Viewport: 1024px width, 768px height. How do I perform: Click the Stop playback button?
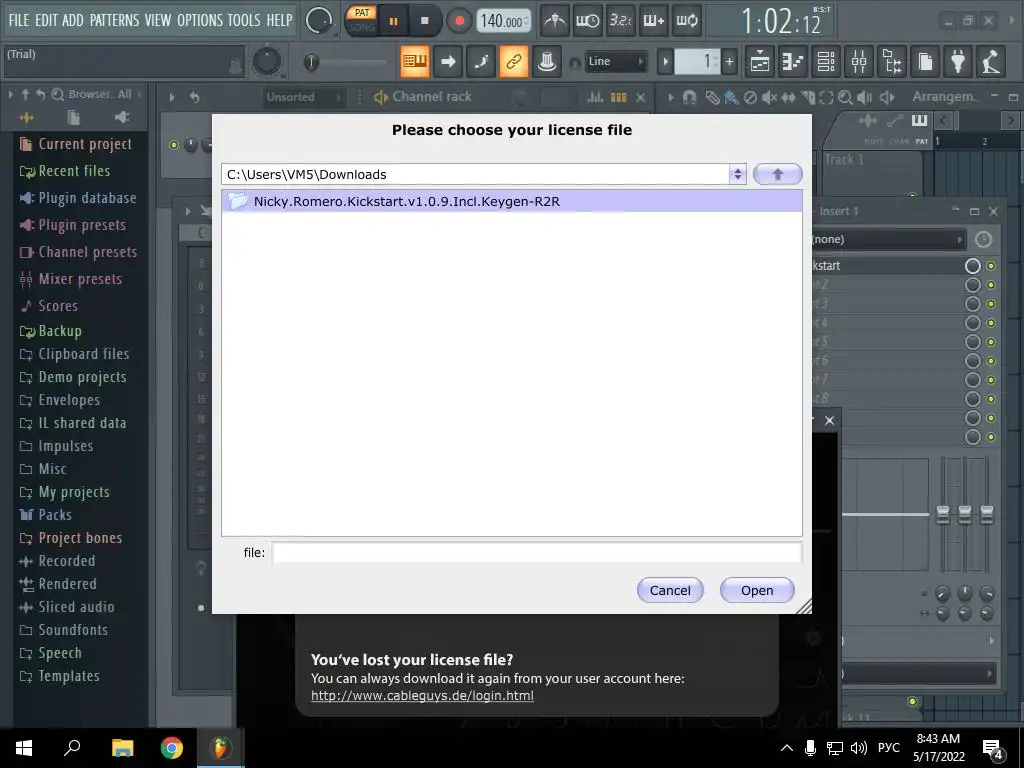click(424, 21)
